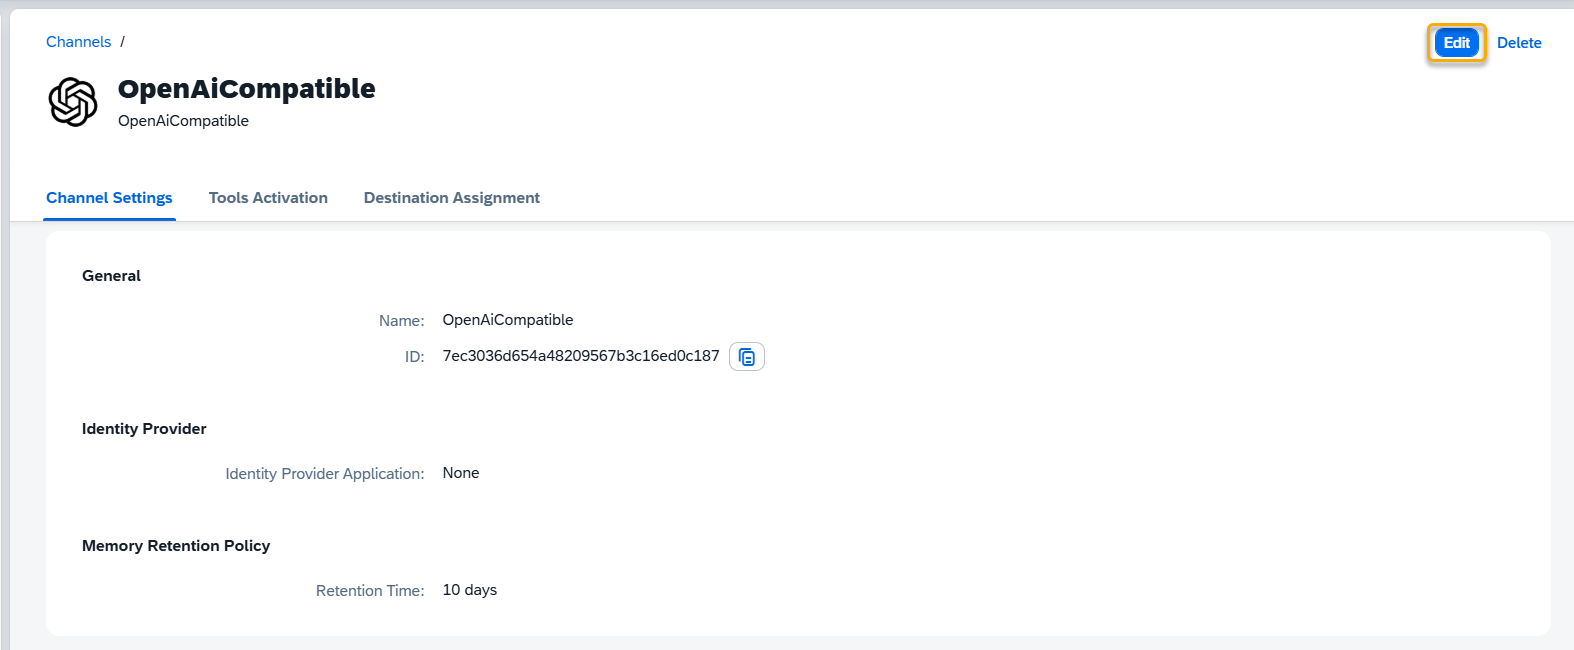Click the subtitle beneath the page title
The height and width of the screenshot is (650, 1574).
tap(183, 121)
